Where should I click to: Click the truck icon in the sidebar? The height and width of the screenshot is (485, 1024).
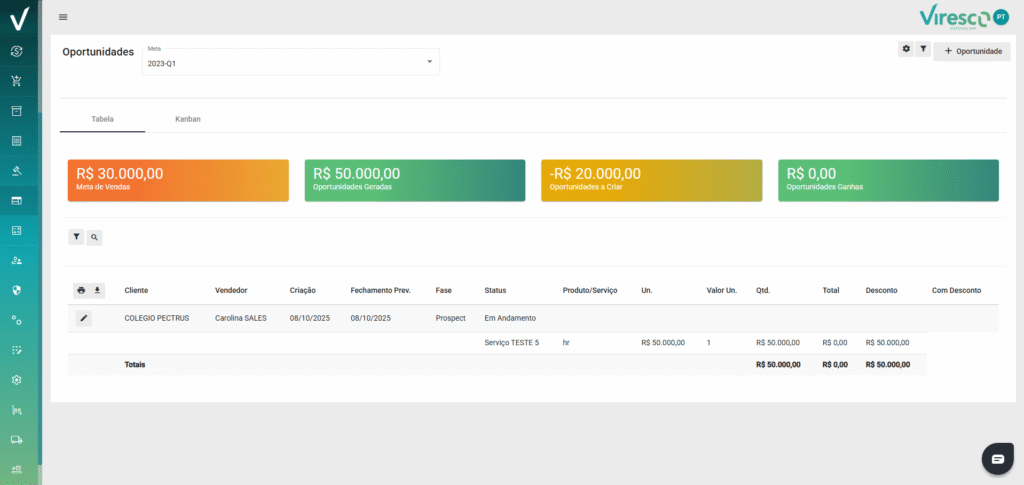(x=17, y=439)
